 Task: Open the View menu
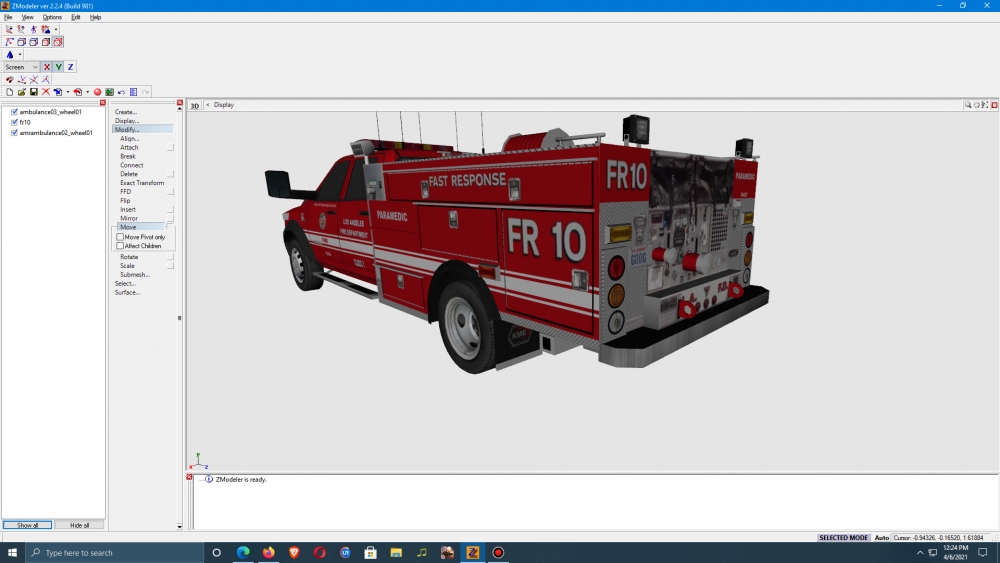pos(27,17)
